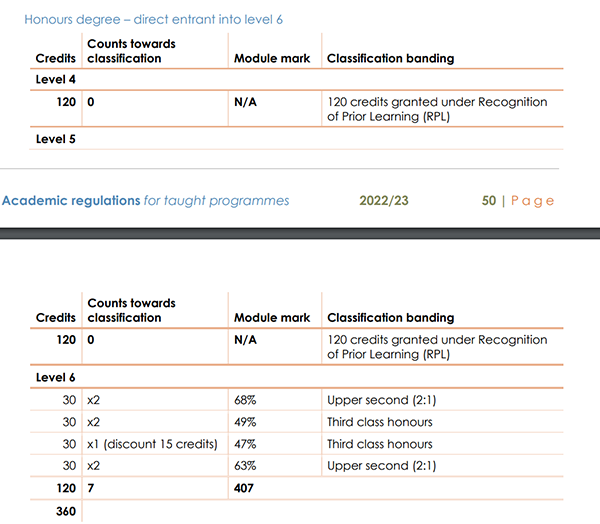600x524 pixels.
Task: Click 'Module mark' header in the top table
Action: (x=272, y=58)
